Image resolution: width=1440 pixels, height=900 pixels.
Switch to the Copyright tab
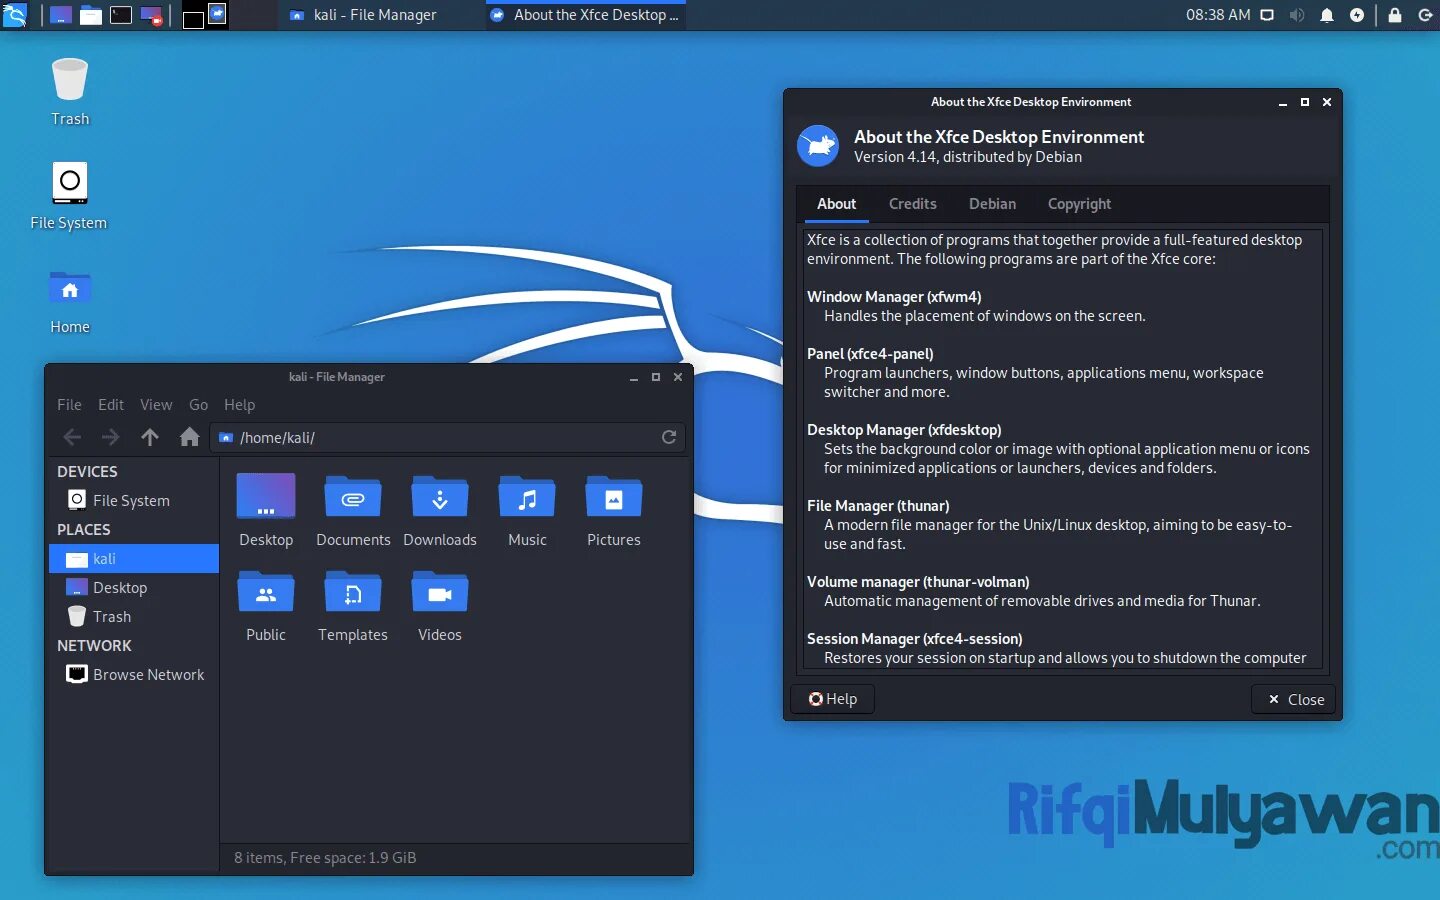point(1079,204)
